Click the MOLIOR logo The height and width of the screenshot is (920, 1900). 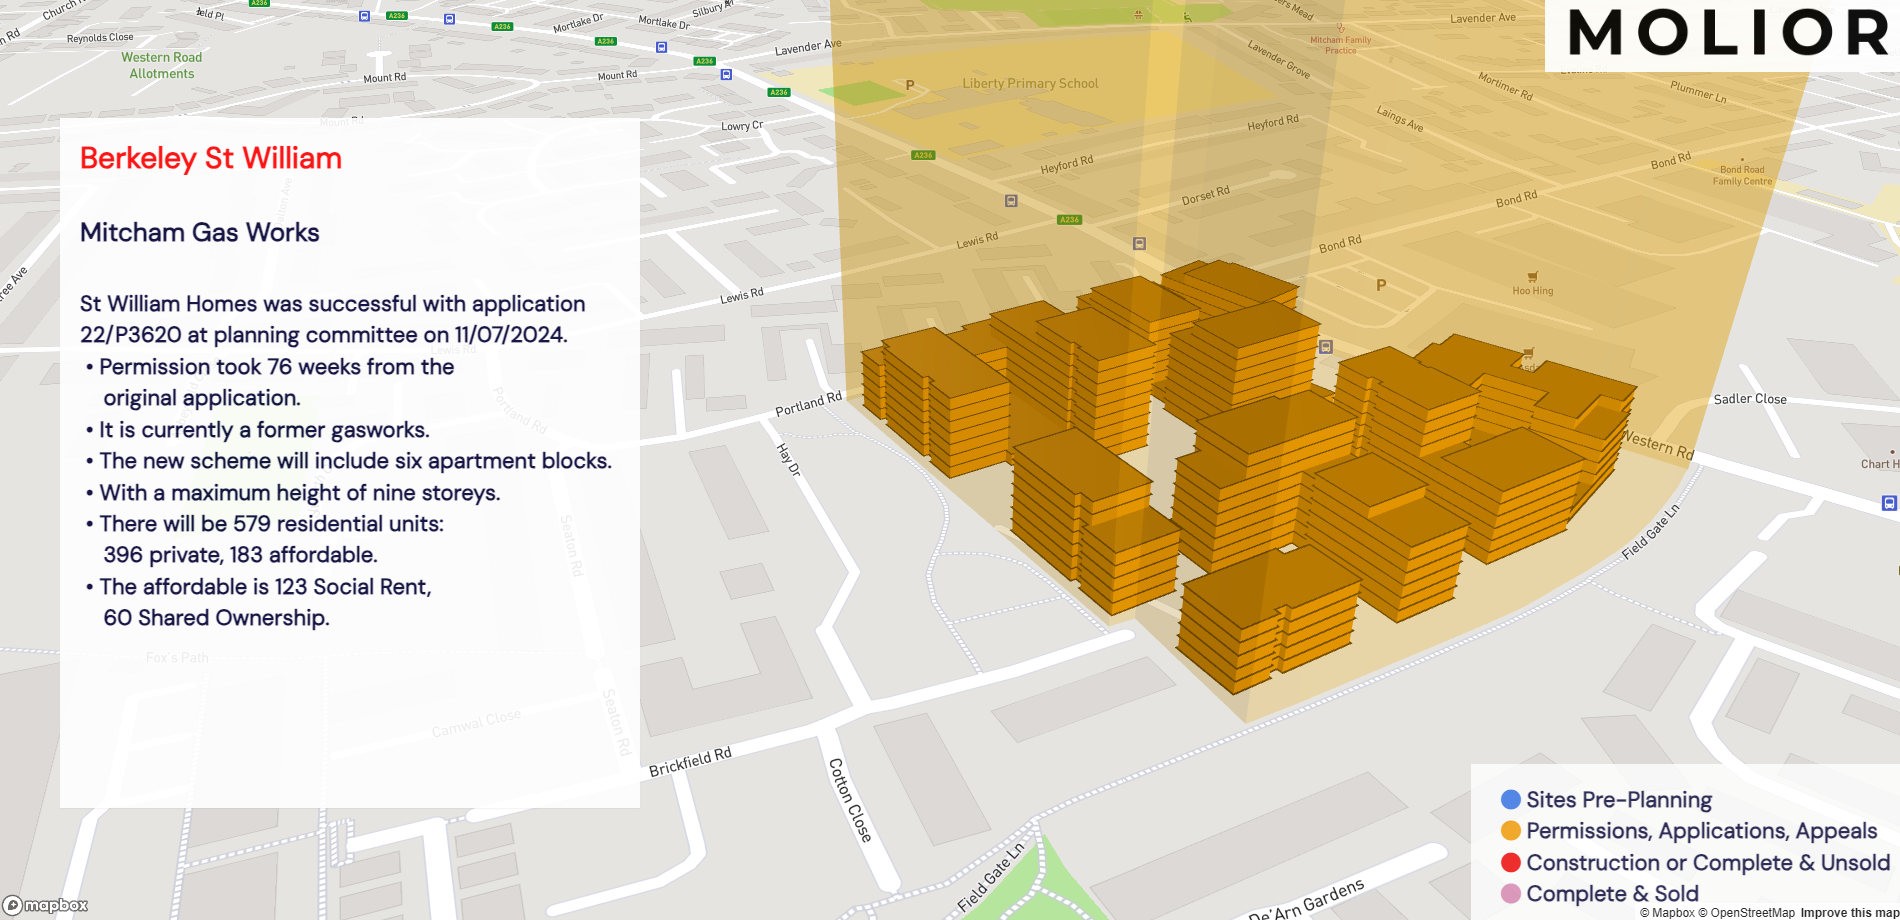tap(1729, 32)
